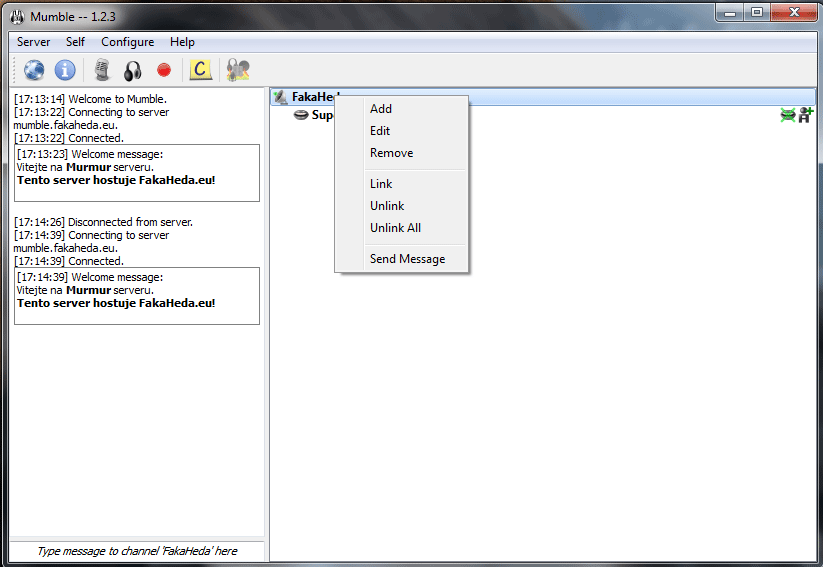The width and height of the screenshot is (823, 567).
Task: Open the last toolbar icon with headset figures
Action: (x=238, y=70)
